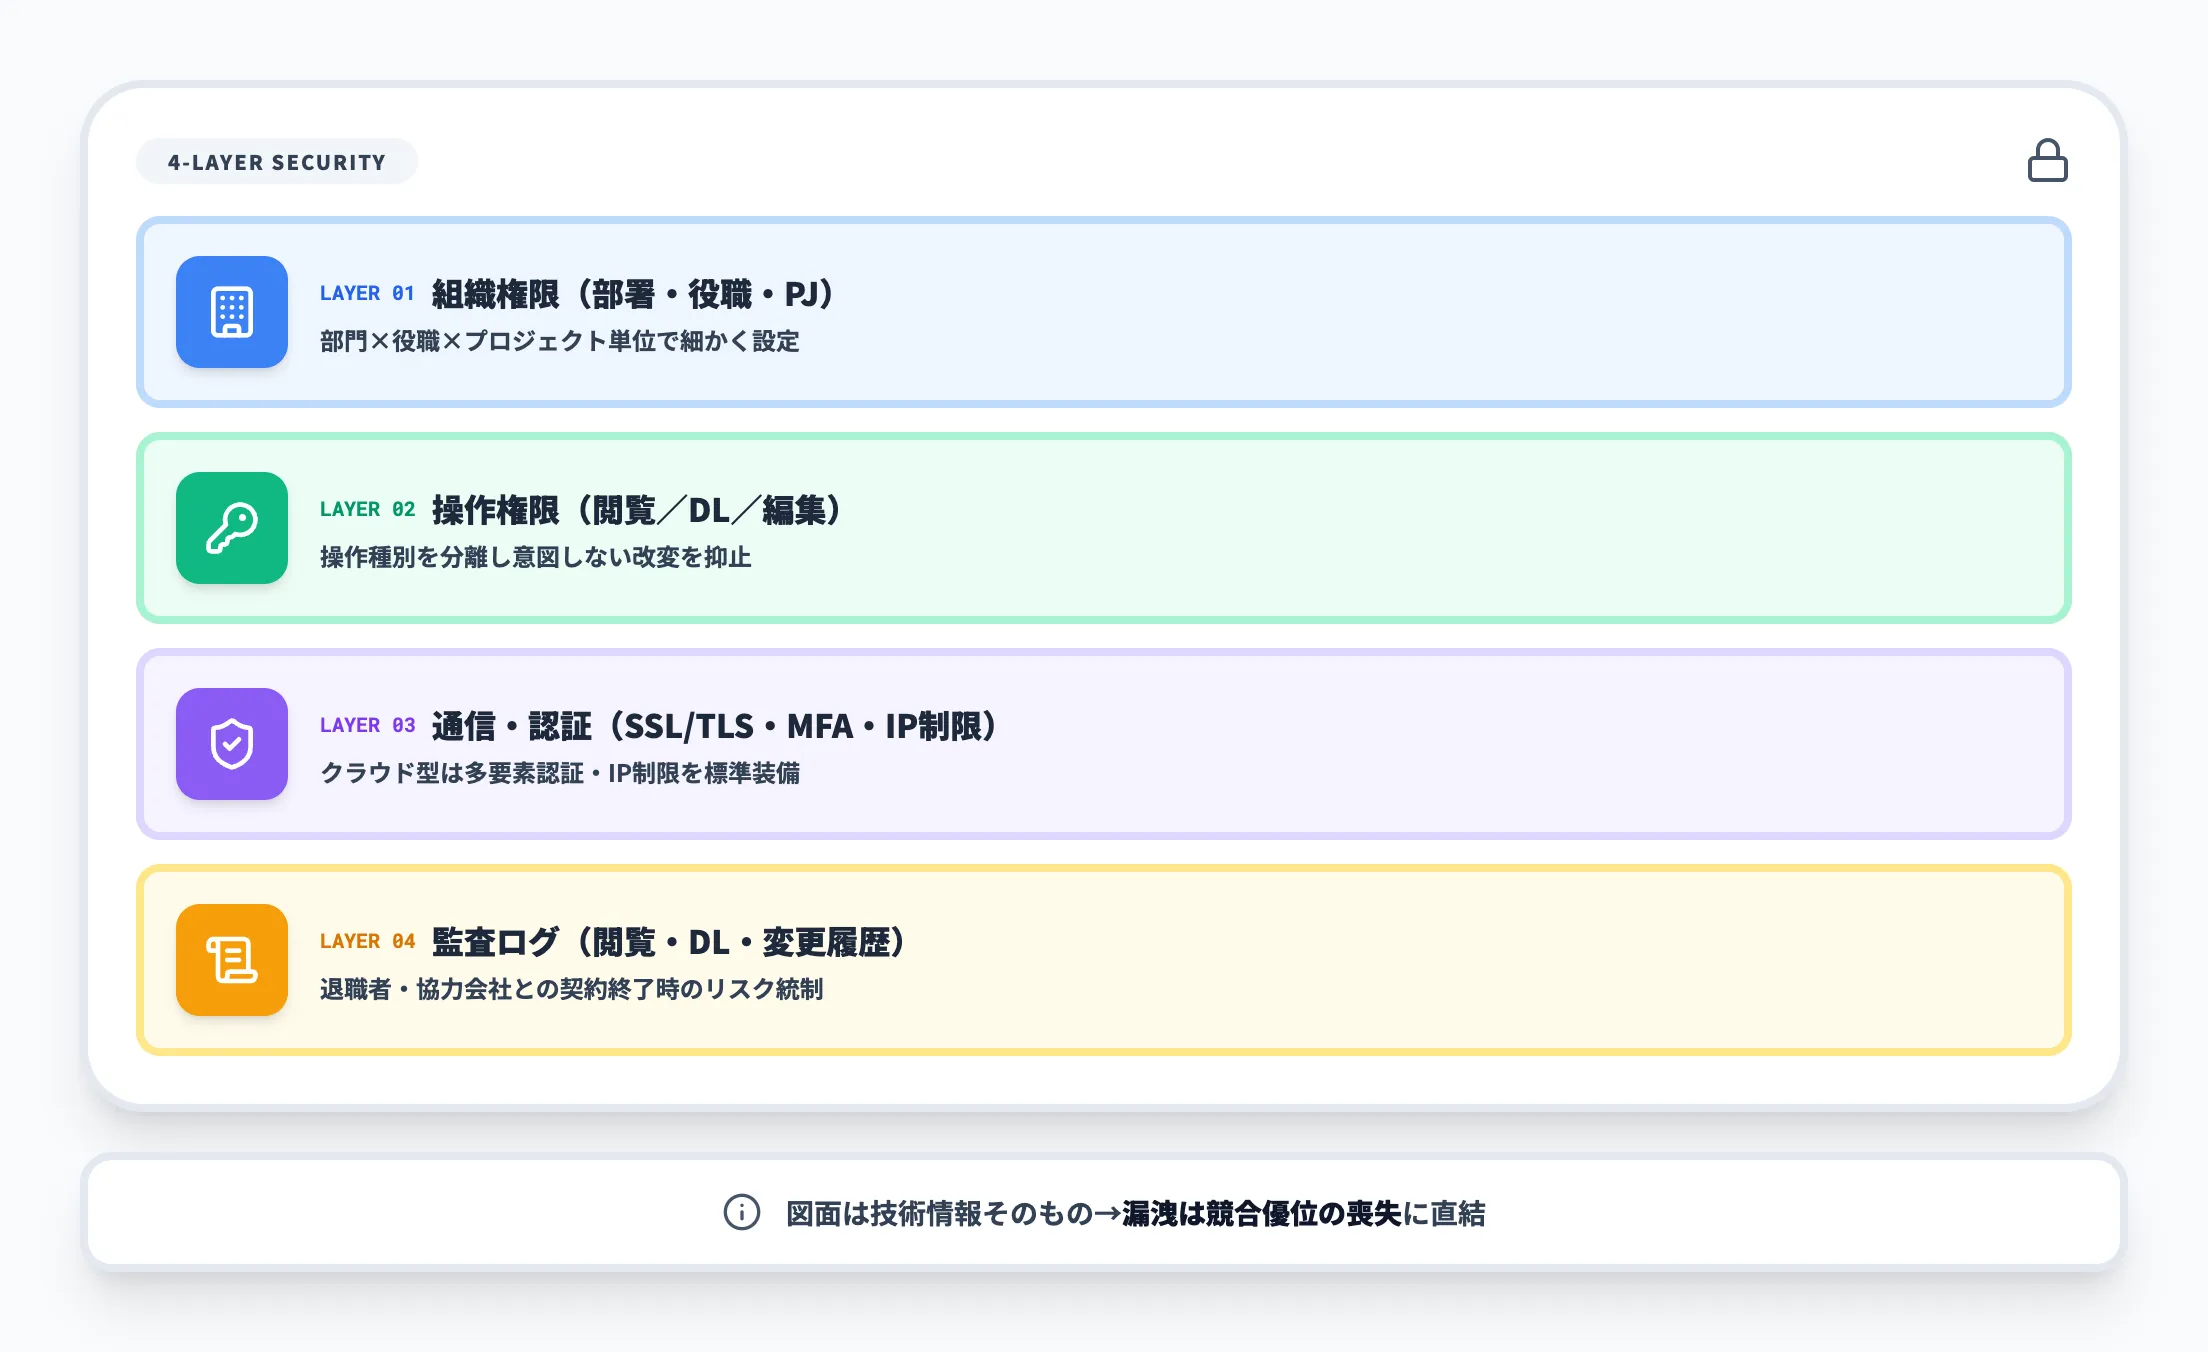Click the green key icon for Layer 02
Screen dimensions: 2208x1352
point(232,528)
